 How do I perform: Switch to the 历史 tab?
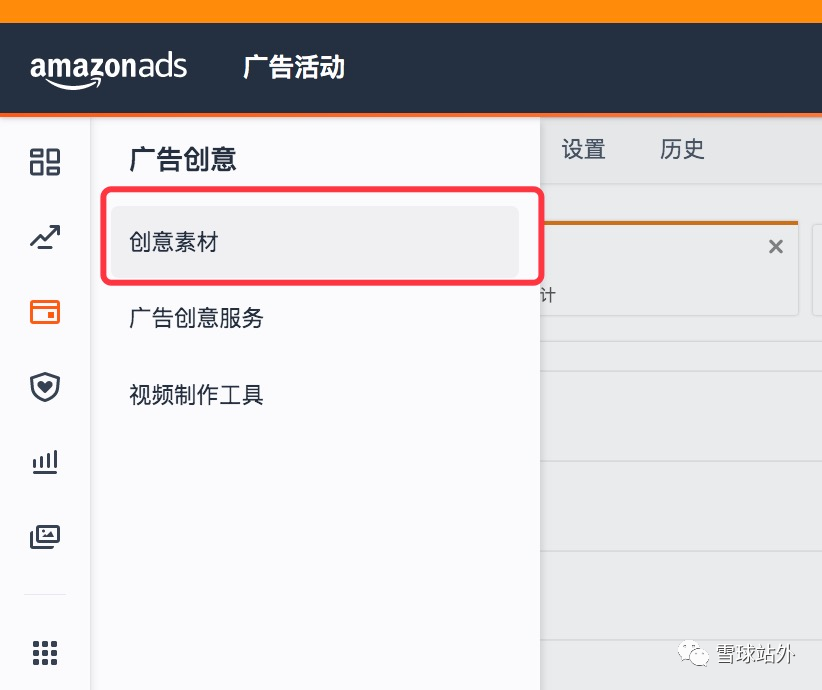point(681,149)
